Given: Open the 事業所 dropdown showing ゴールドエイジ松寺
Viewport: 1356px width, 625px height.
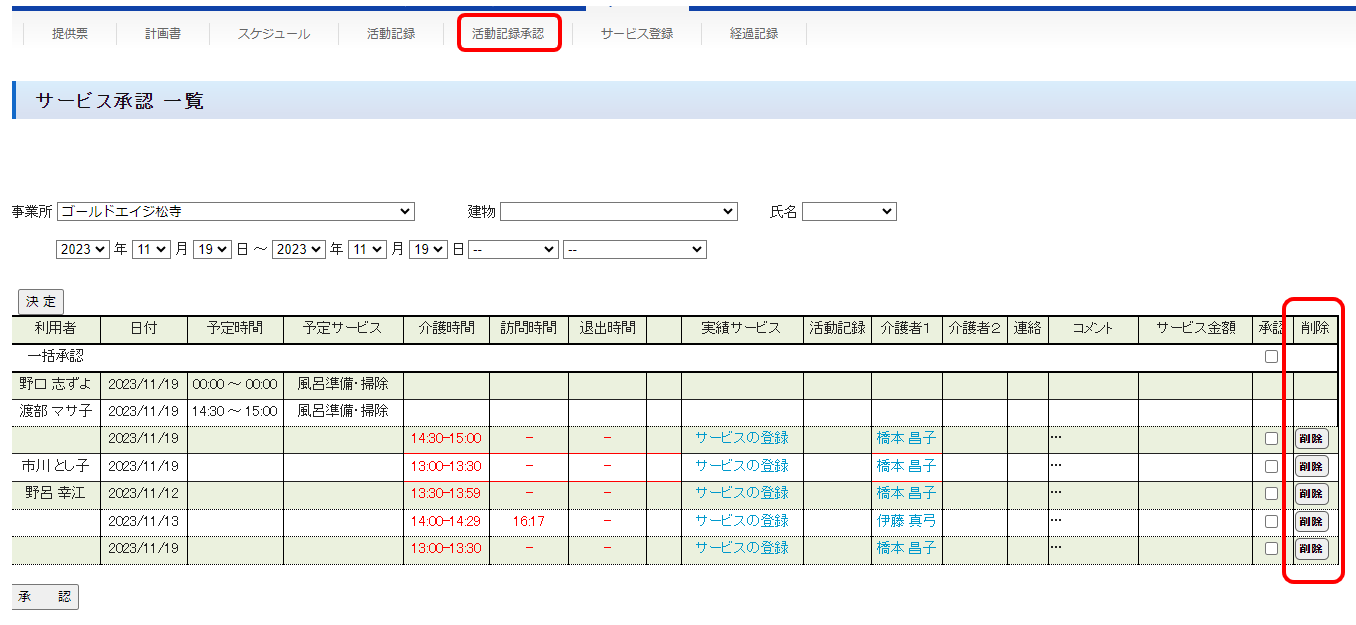Looking at the screenshot, I should click(236, 212).
